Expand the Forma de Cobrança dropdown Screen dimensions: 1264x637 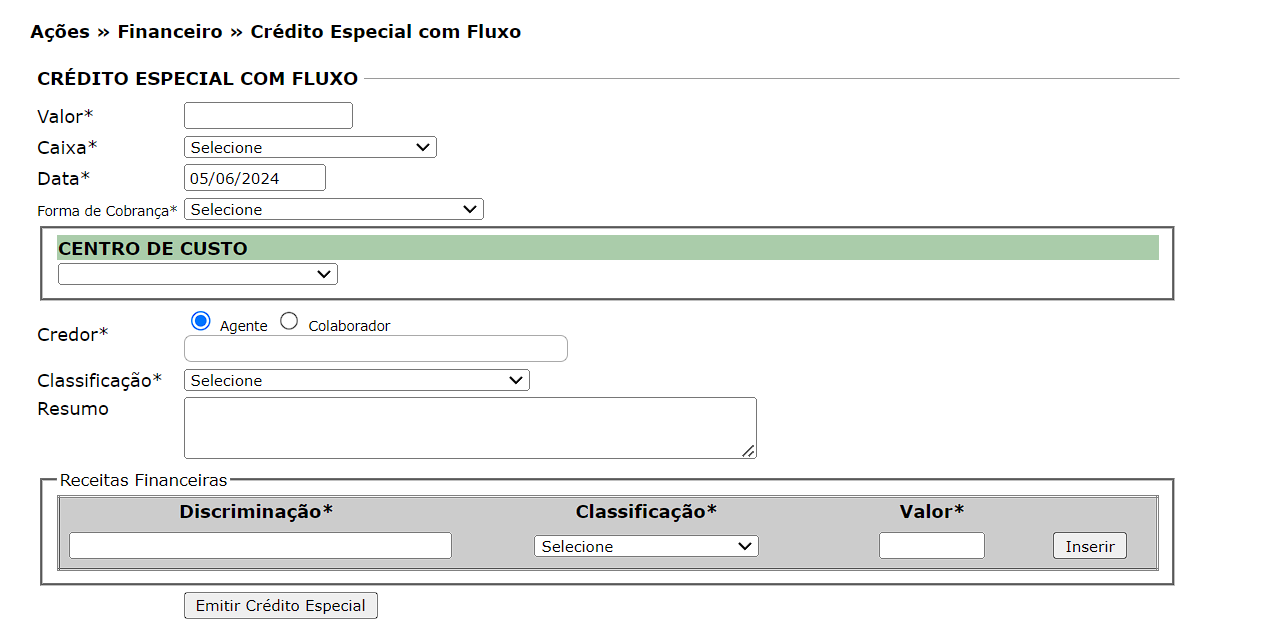333,210
